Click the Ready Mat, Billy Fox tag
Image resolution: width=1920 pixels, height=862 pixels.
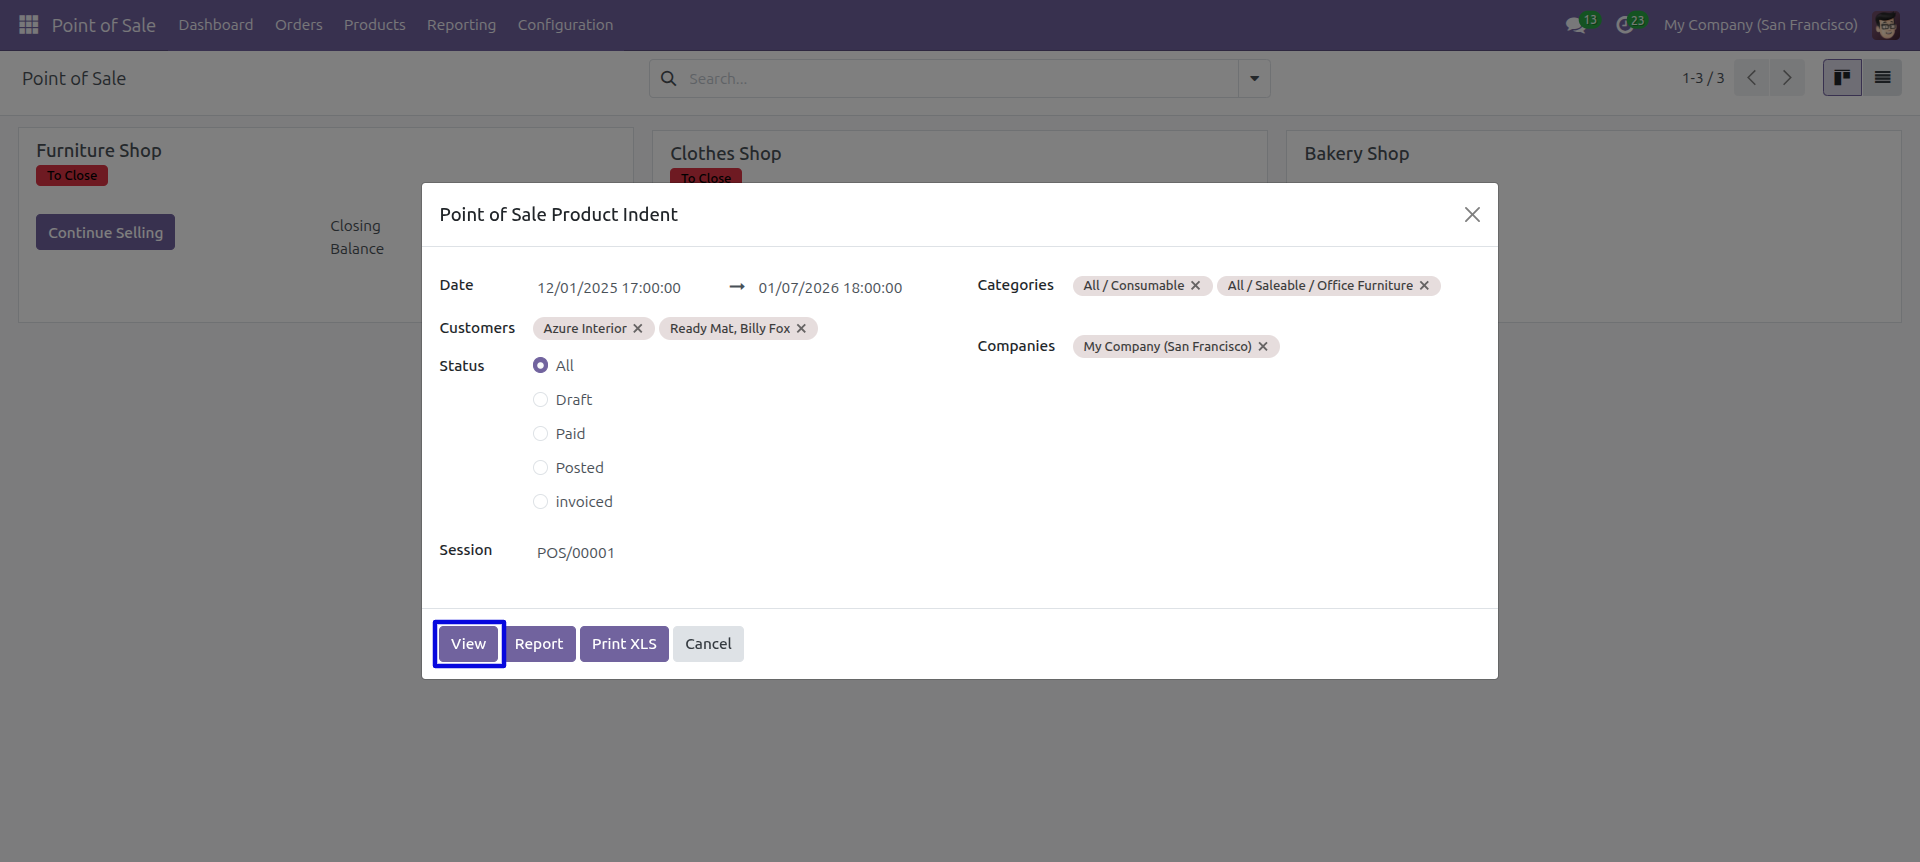[730, 328]
